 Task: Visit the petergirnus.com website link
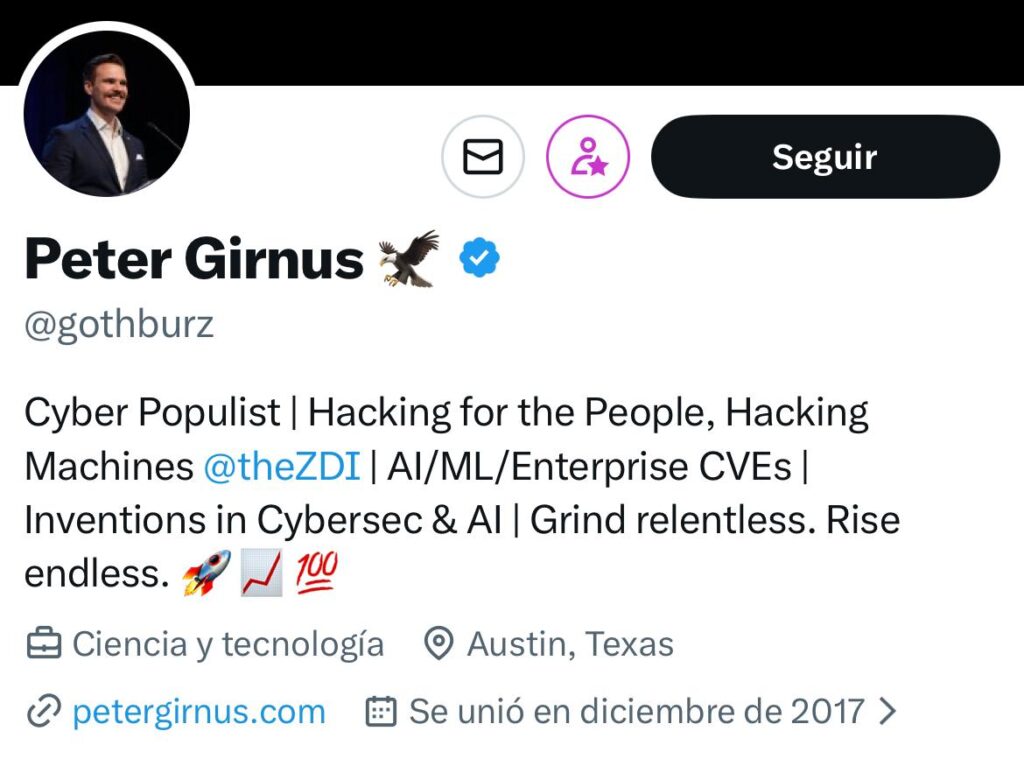pyautogui.click(x=199, y=711)
